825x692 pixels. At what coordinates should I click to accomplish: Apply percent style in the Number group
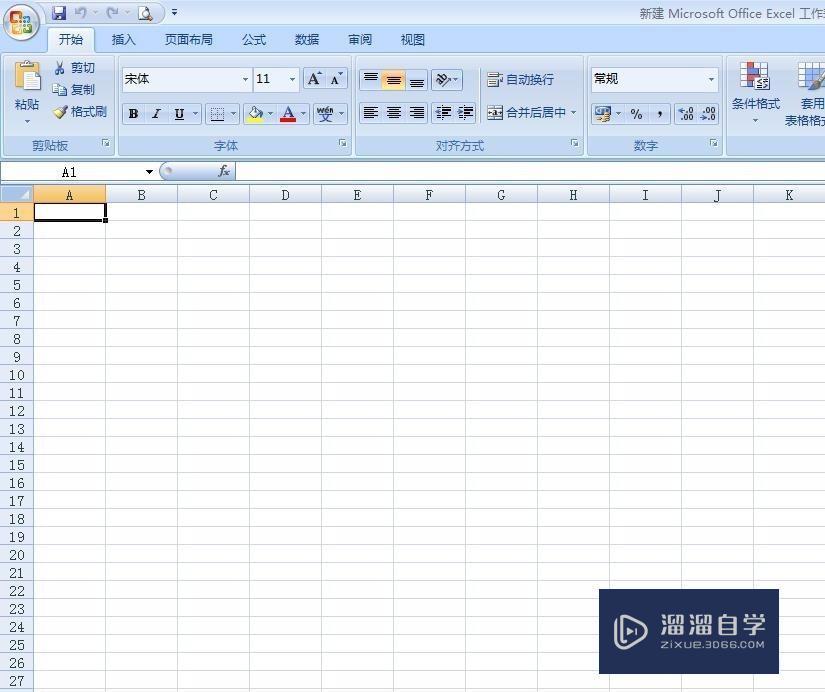pyautogui.click(x=638, y=113)
